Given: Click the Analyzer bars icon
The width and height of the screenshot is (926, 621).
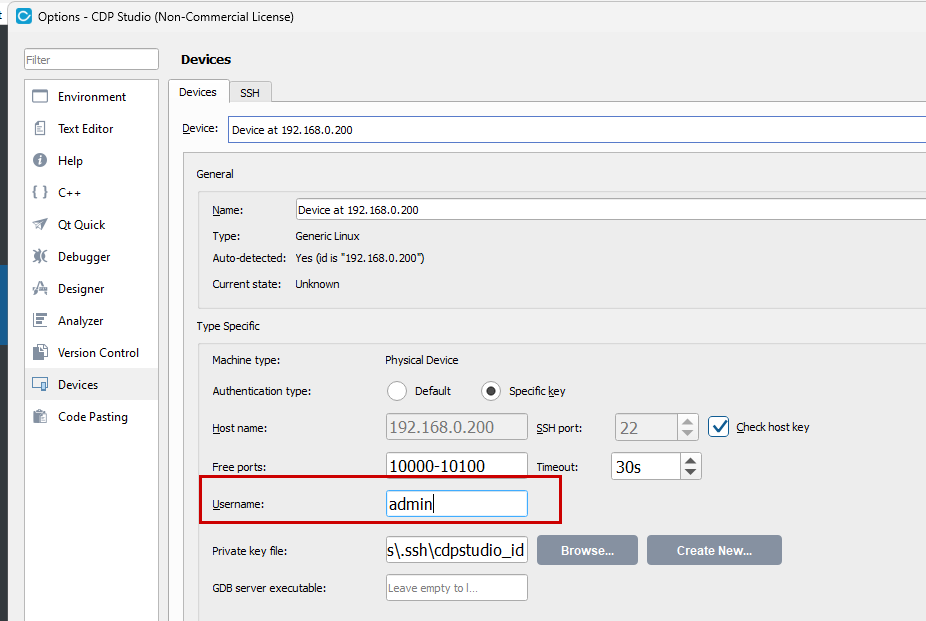Looking at the screenshot, I should click(x=40, y=320).
